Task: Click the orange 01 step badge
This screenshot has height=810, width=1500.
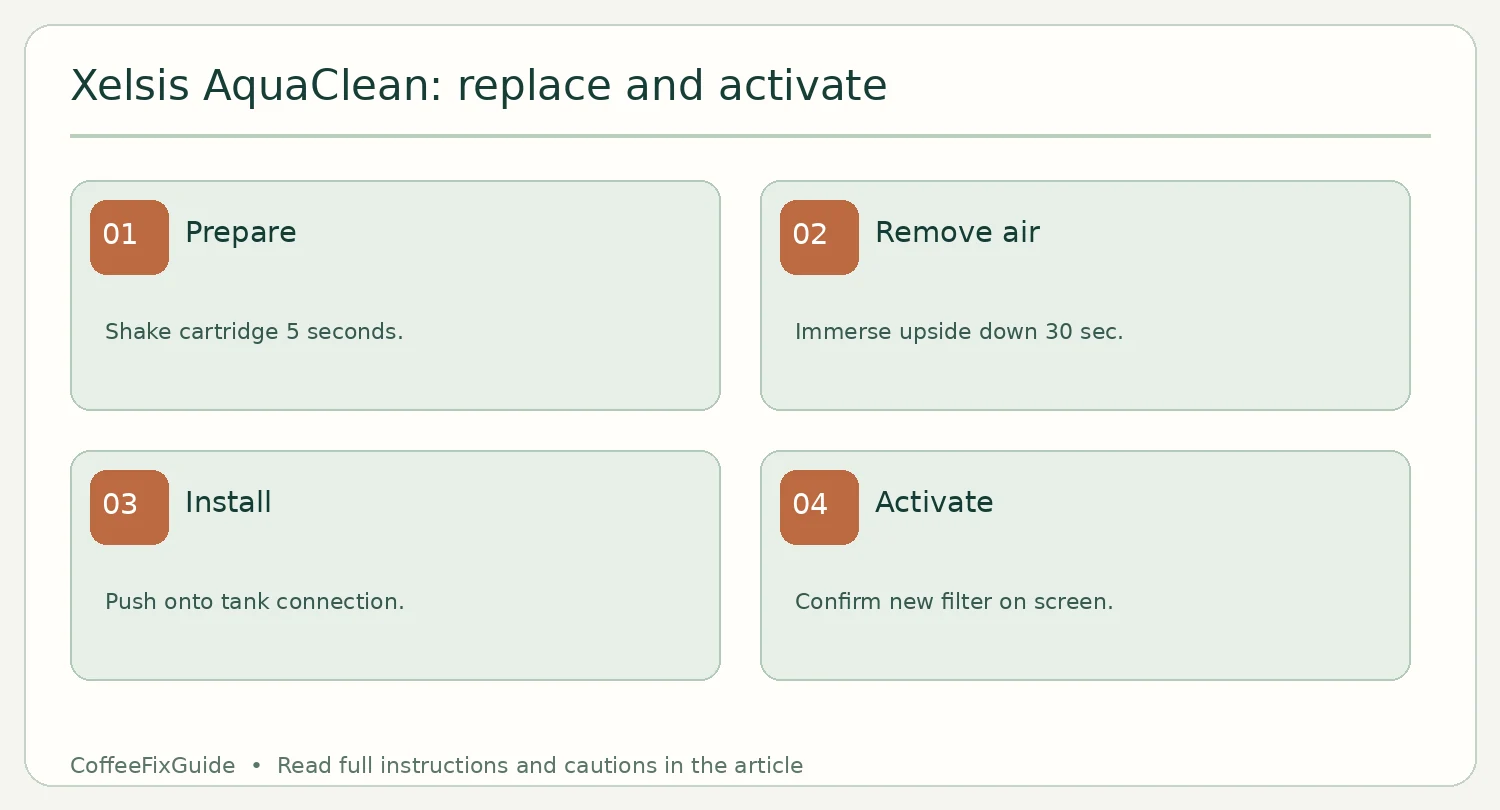Action: pyautogui.click(x=129, y=237)
